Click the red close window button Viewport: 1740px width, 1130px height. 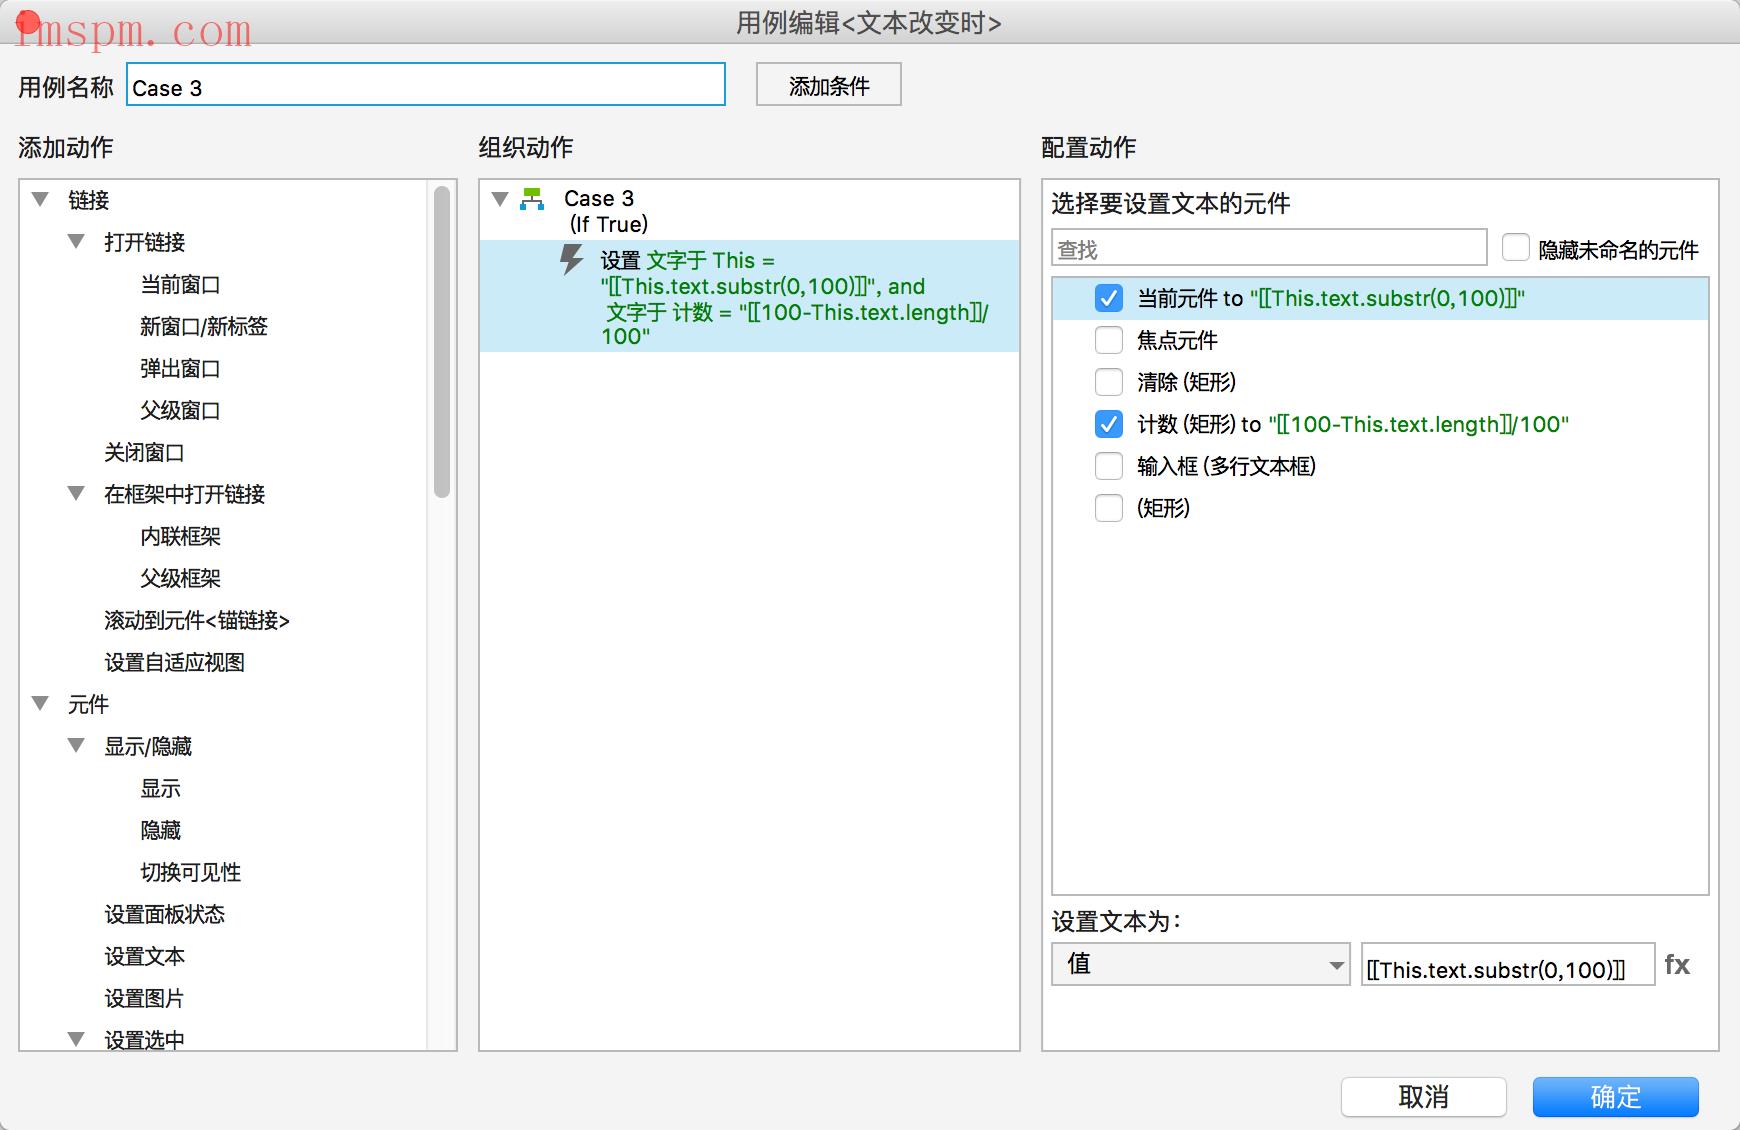pos(28,21)
